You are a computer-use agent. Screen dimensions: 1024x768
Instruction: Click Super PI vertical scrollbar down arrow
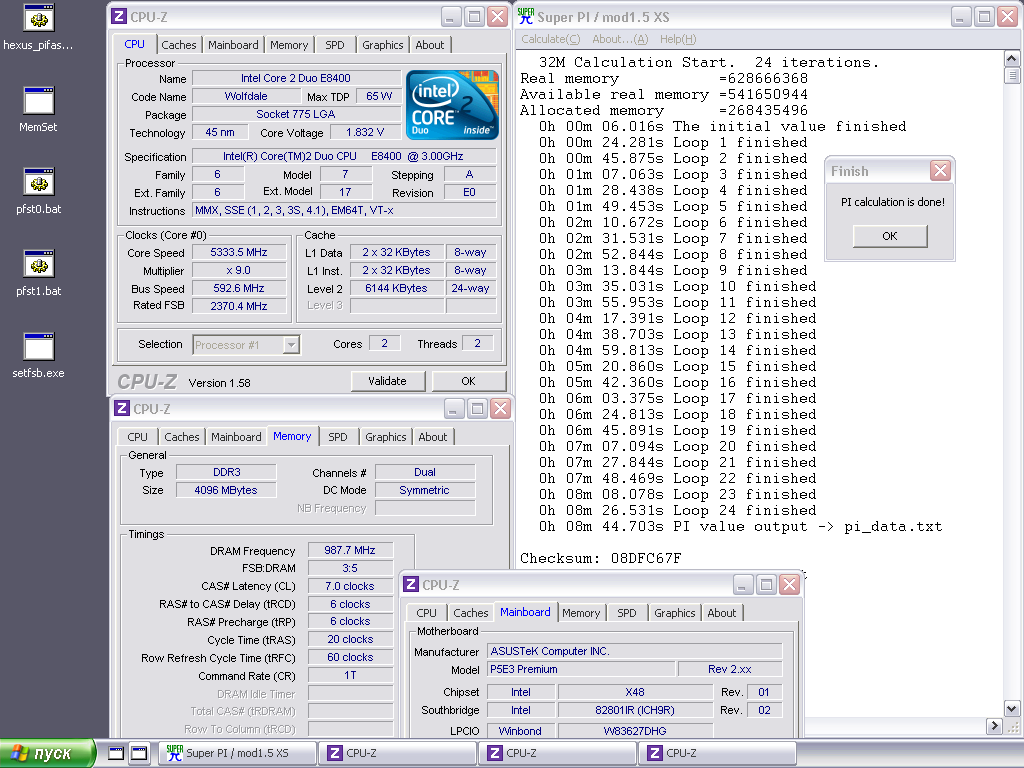coord(1012,709)
